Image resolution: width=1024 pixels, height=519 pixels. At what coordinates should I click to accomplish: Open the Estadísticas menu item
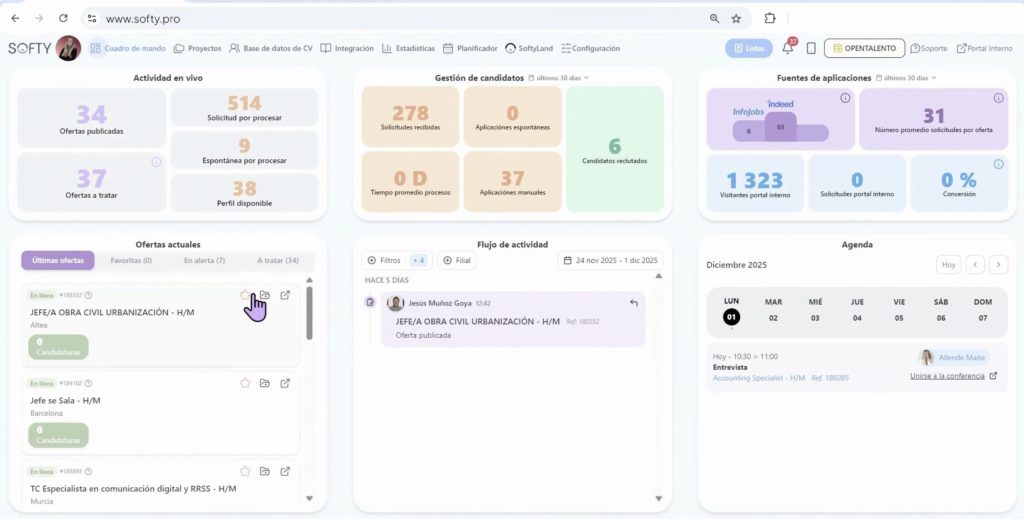(x=408, y=48)
